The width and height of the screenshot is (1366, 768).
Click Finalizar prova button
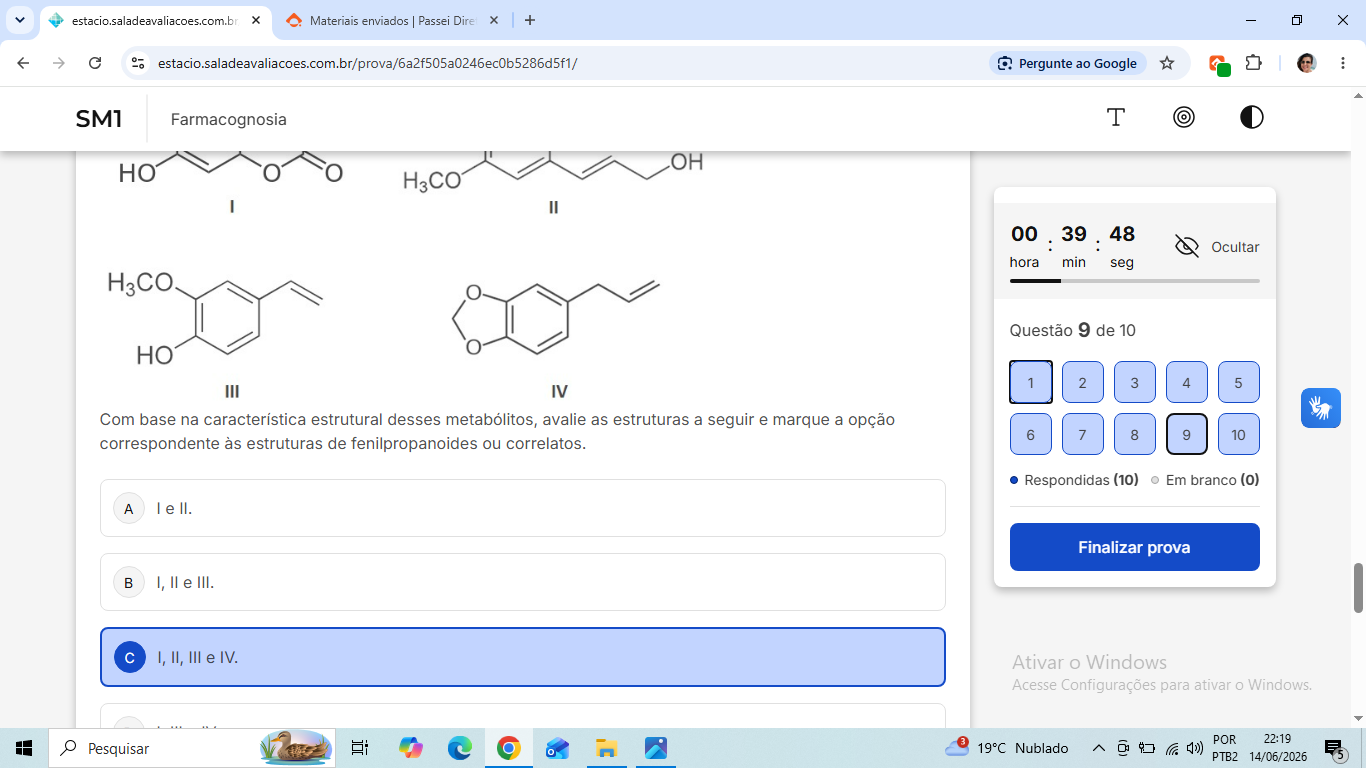1135,547
